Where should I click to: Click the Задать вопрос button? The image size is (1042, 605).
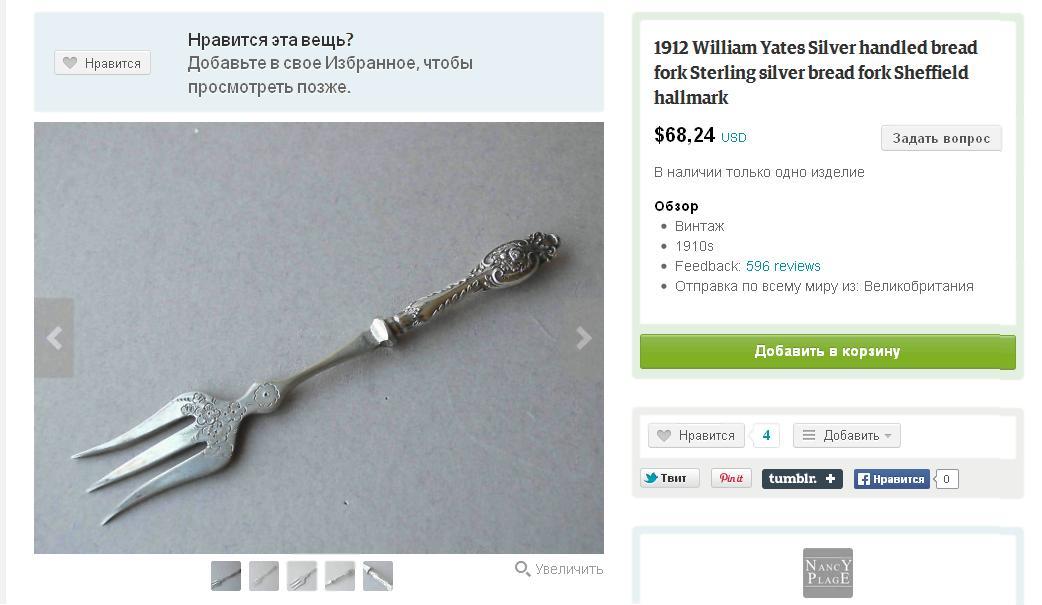[x=941, y=138]
